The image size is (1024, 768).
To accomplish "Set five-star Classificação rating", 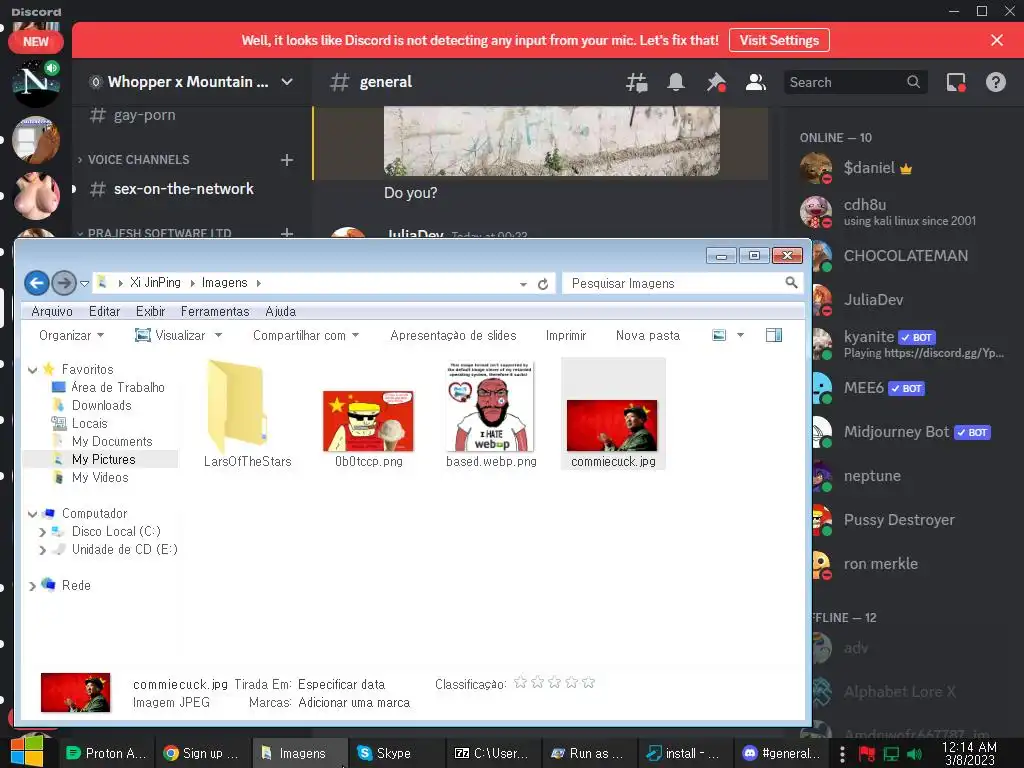I will pyautogui.click(x=588, y=682).
